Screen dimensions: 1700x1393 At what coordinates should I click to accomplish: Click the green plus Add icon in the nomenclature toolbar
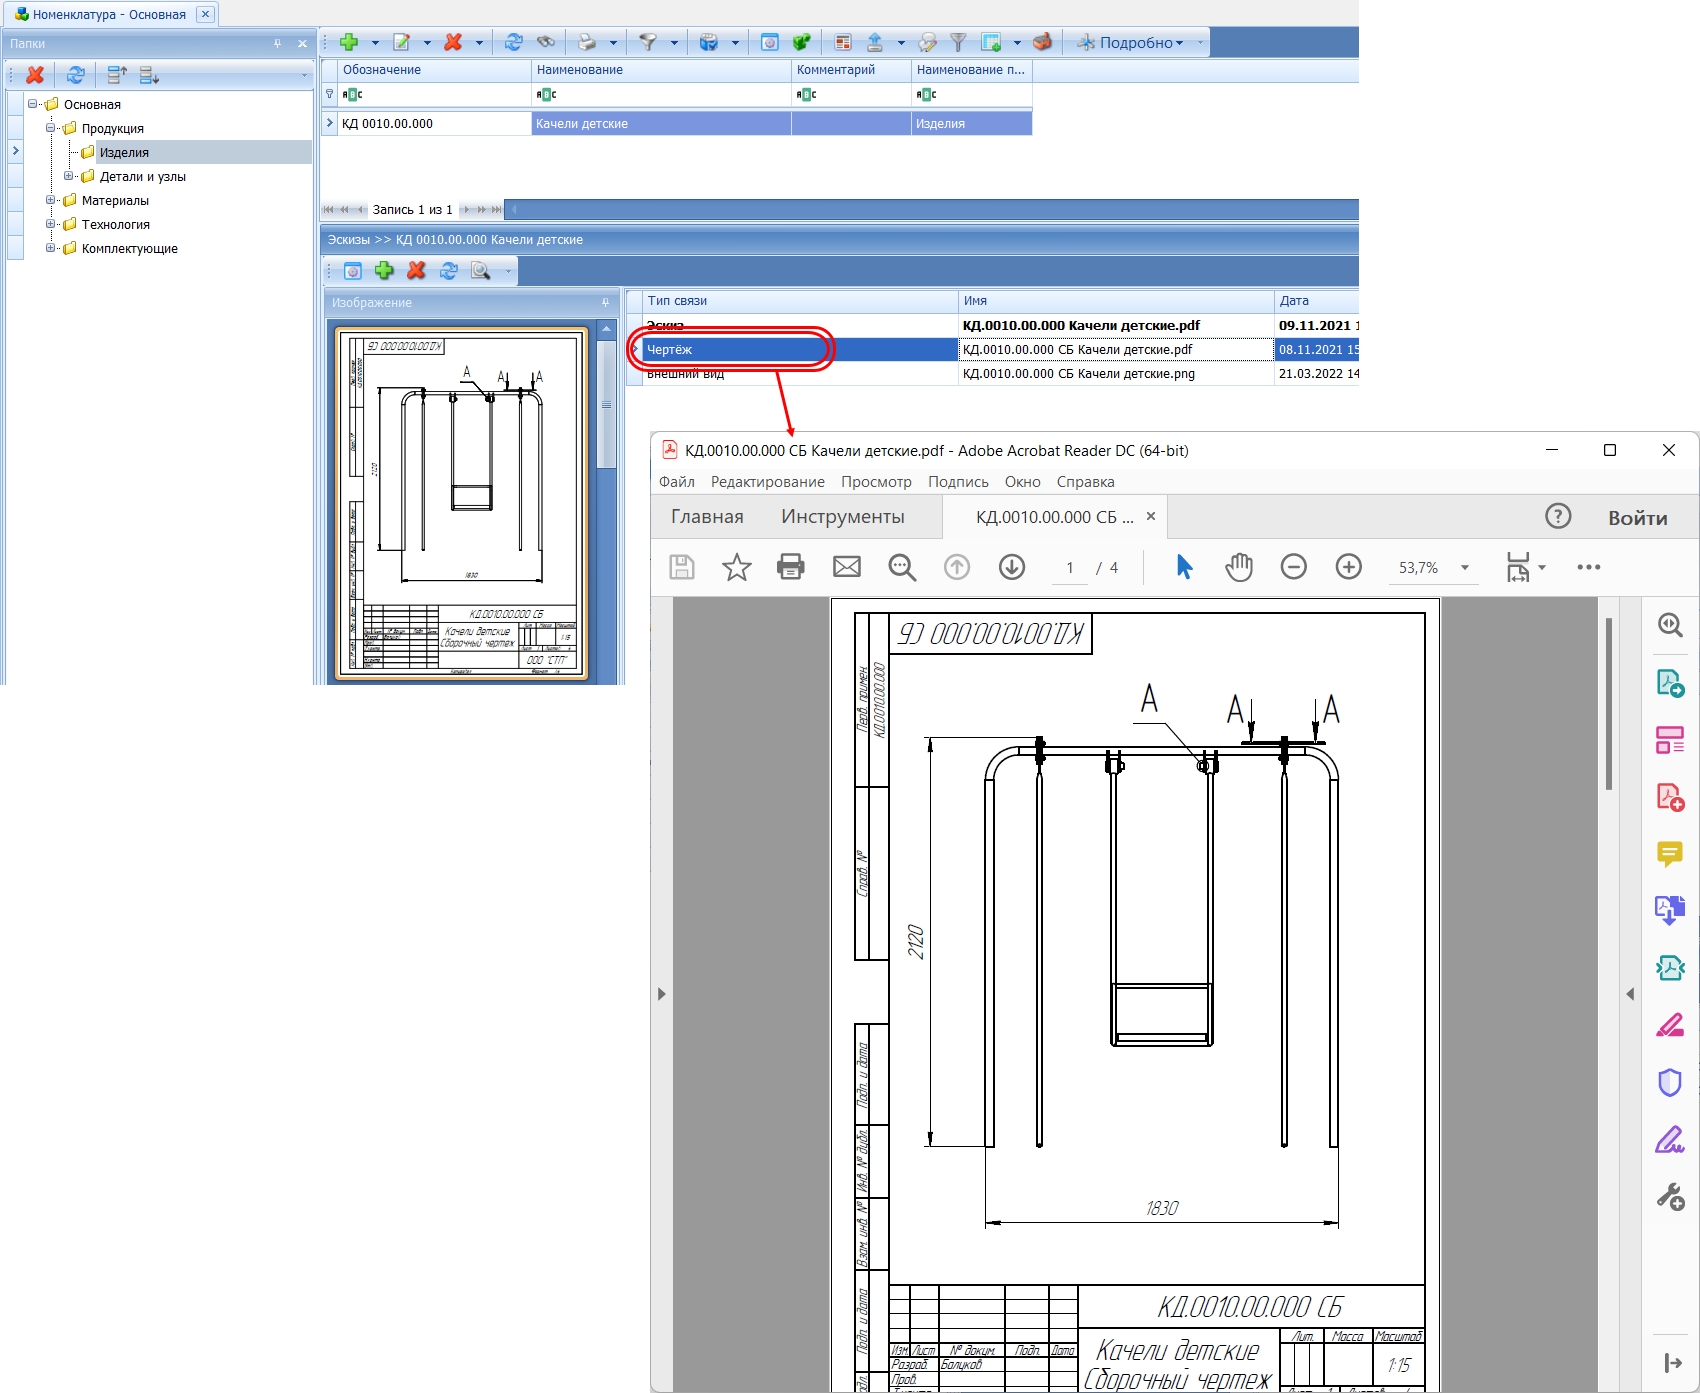pyautogui.click(x=349, y=42)
